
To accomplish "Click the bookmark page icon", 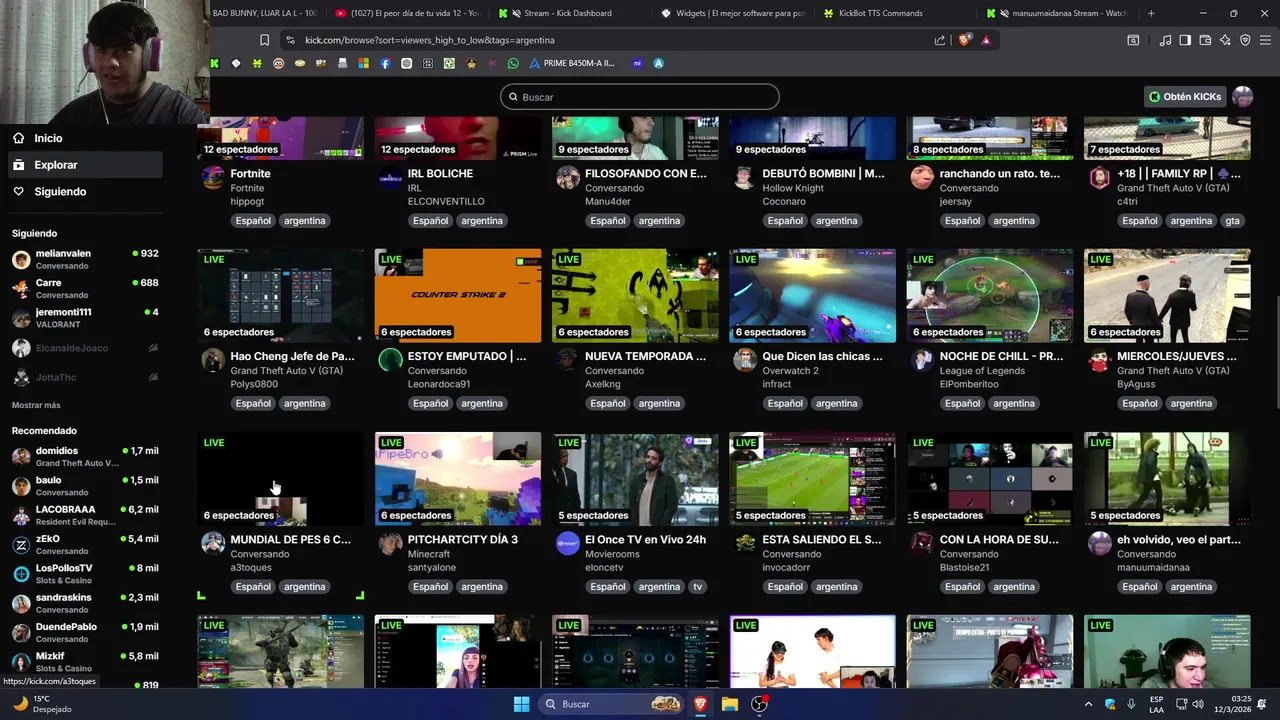I will coord(264,40).
